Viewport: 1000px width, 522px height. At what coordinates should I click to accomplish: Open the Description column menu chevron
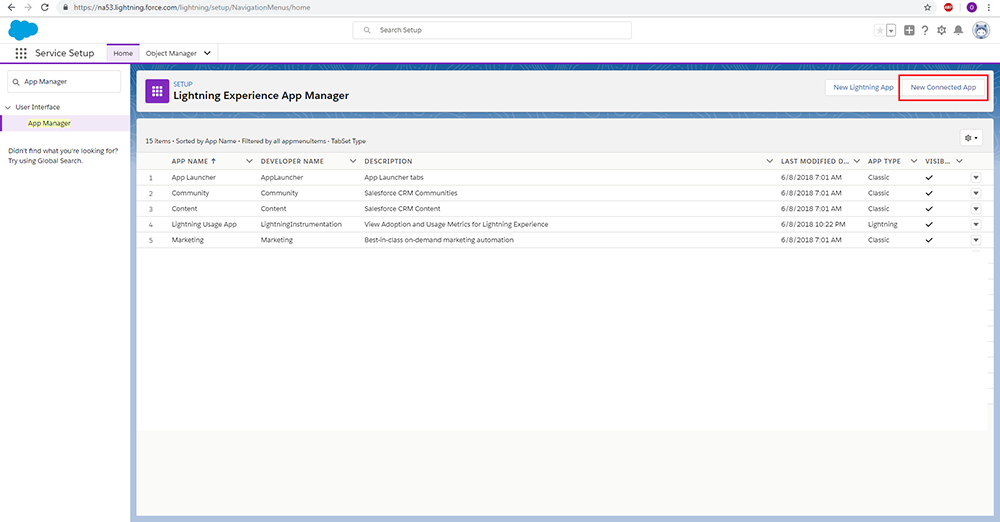(769, 161)
